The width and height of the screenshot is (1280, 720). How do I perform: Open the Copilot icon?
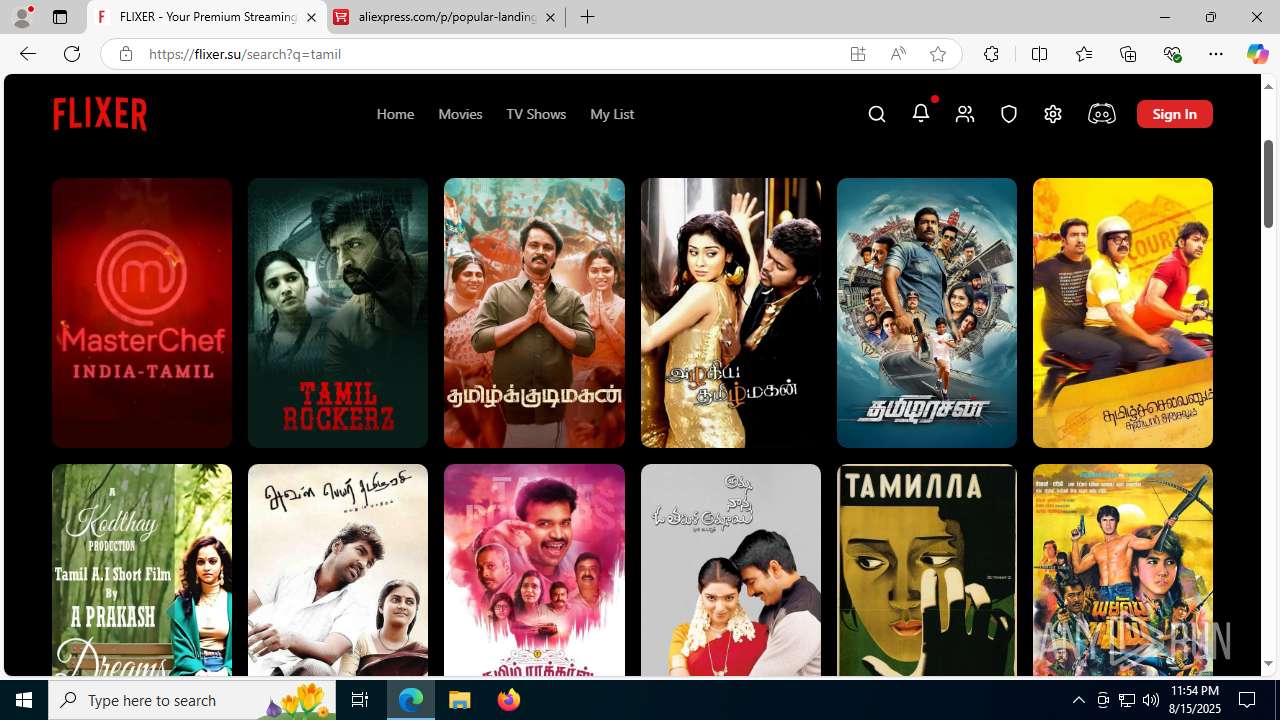coord(1257,54)
